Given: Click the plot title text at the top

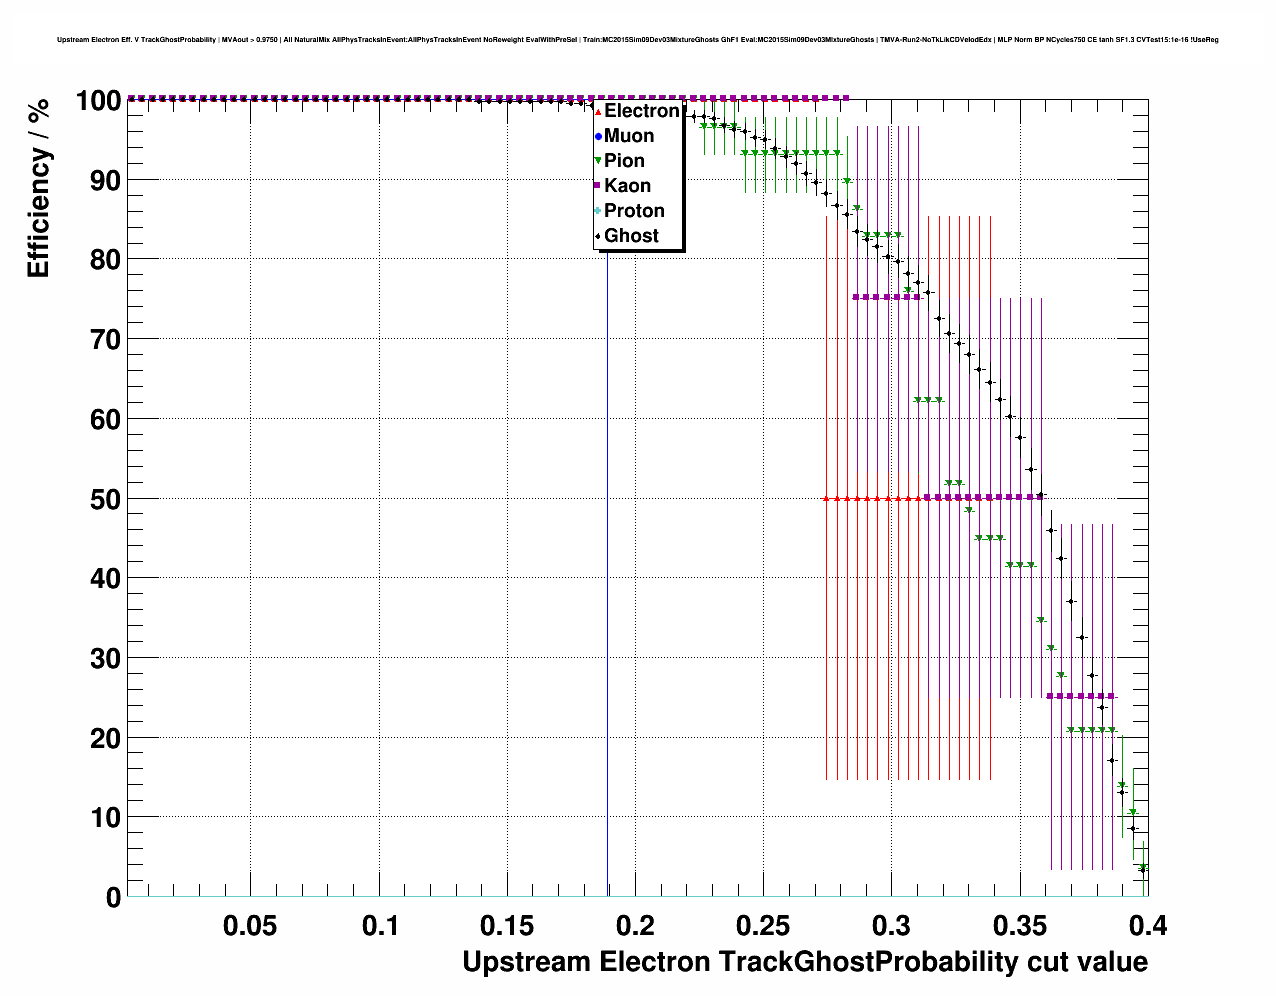Looking at the screenshot, I should coord(637,40).
